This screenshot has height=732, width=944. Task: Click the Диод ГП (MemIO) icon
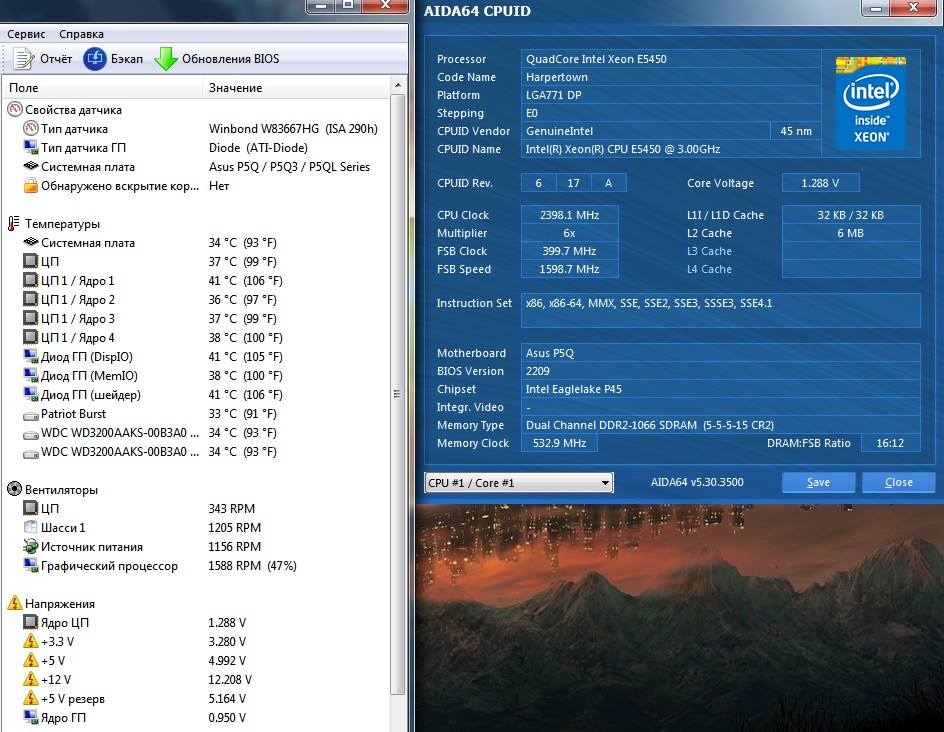31,375
